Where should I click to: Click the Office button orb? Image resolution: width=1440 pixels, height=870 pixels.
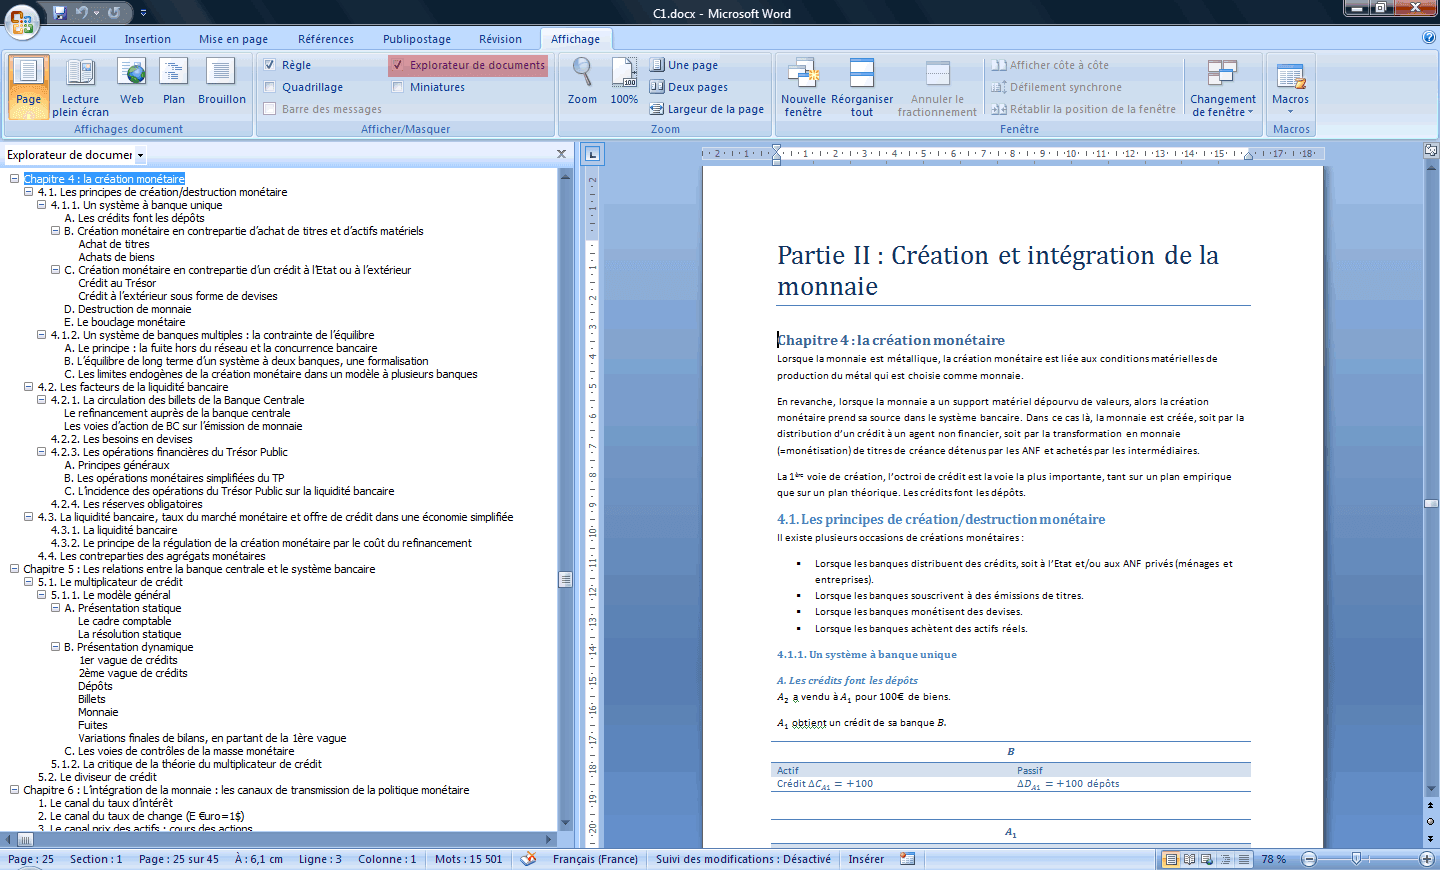click(x=22, y=21)
